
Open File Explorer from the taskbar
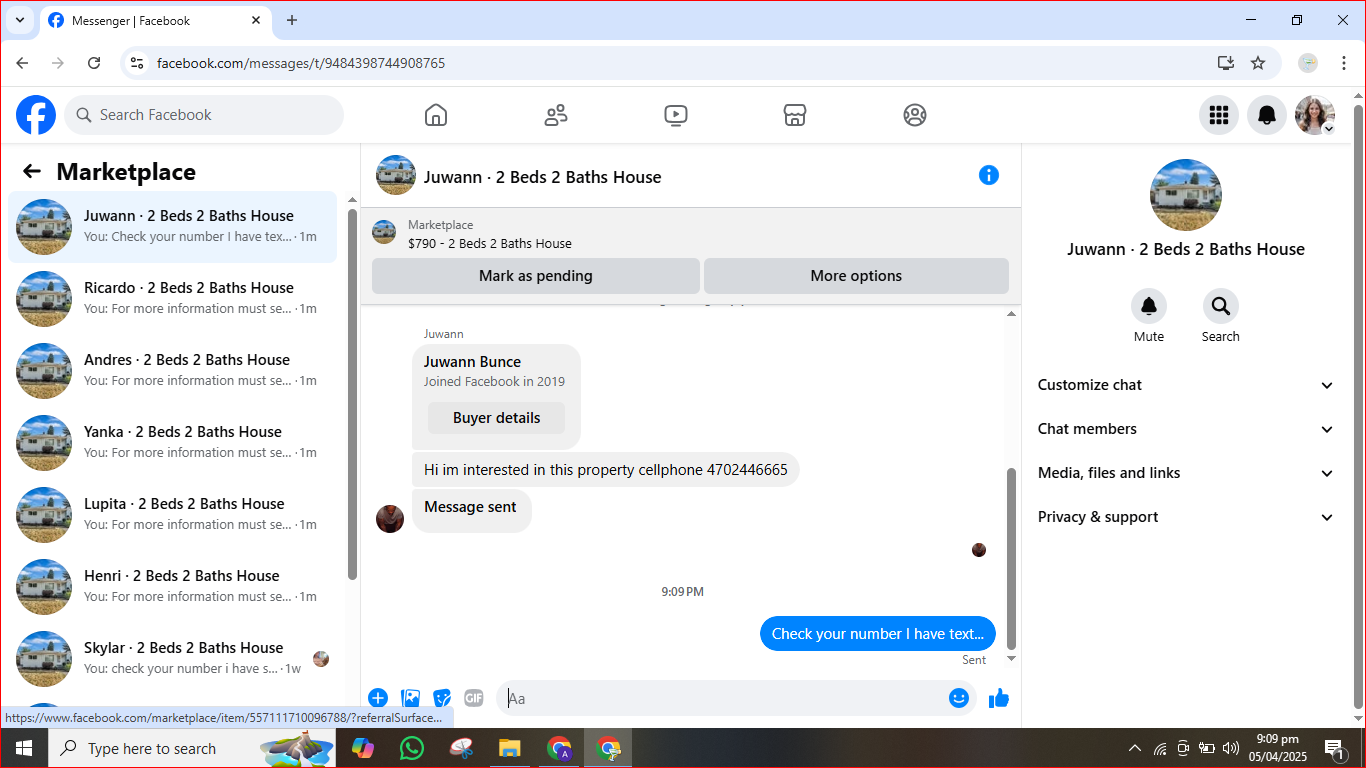(510, 748)
